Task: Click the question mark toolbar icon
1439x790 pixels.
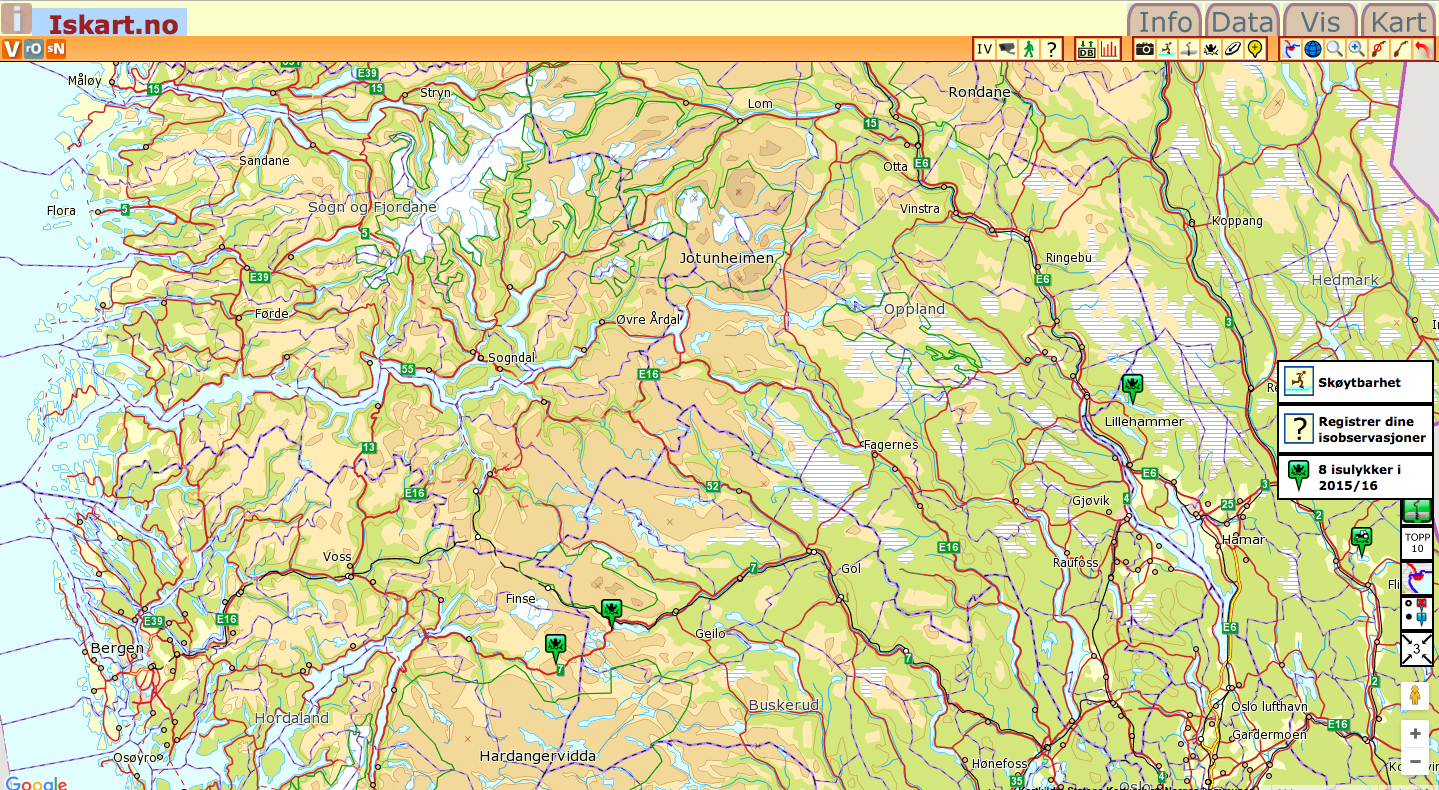Action: click(1051, 49)
